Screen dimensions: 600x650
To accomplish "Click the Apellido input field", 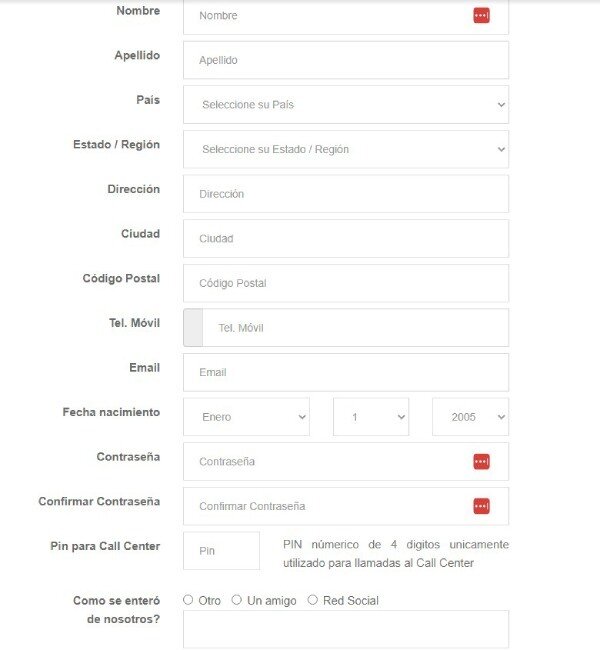I will [345, 60].
